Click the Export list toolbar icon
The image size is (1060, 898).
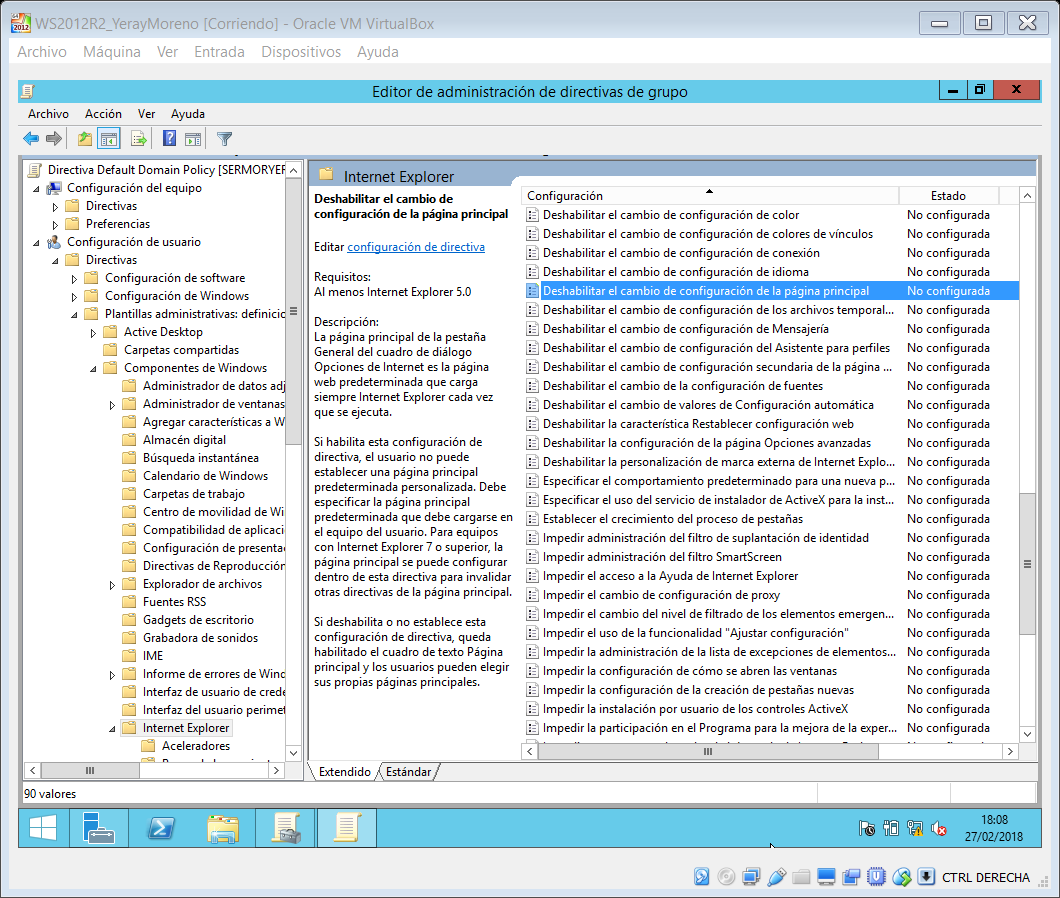[139, 139]
